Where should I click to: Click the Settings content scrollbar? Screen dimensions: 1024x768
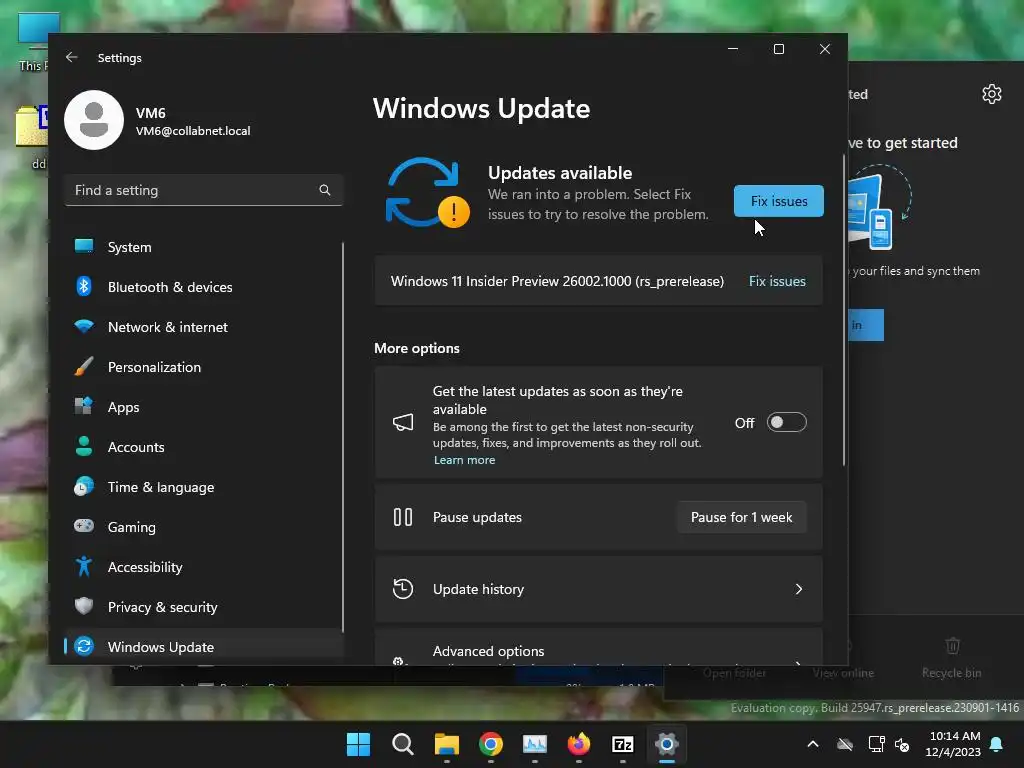844,310
